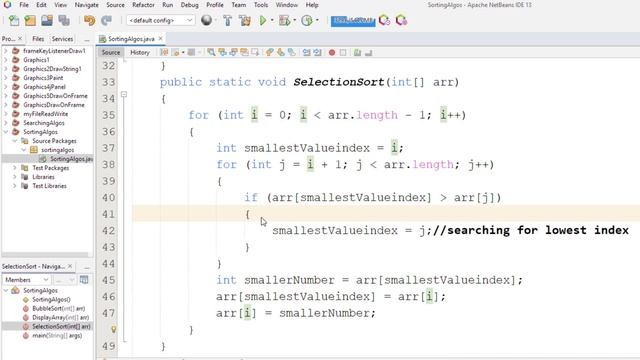
Task: Close the SelectionSort Navigator tab
Action: pos(70,266)
